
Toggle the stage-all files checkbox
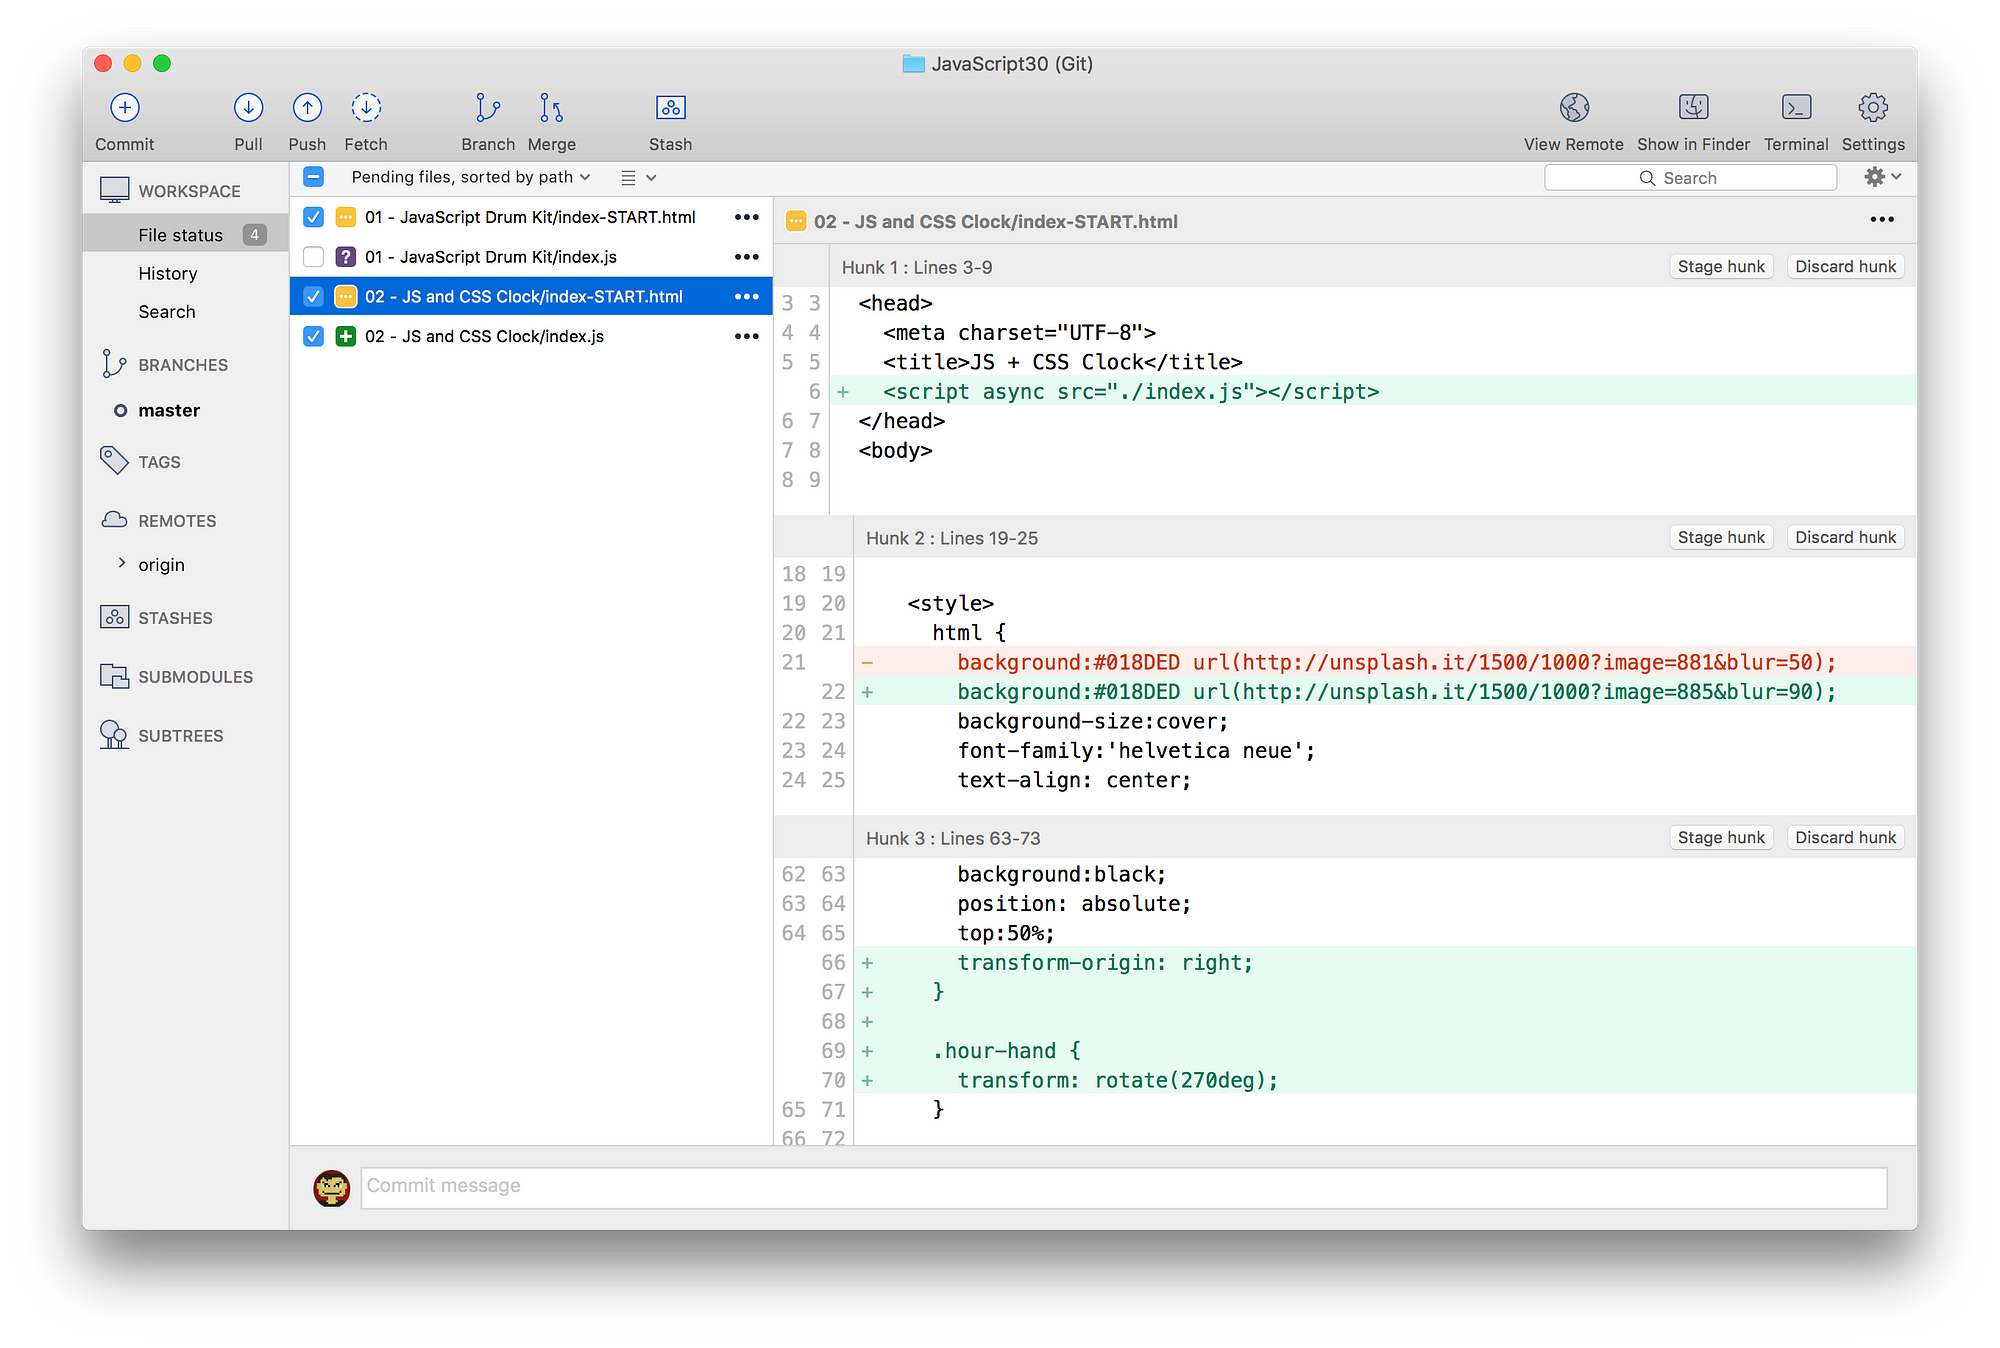(x=314, y=177)
